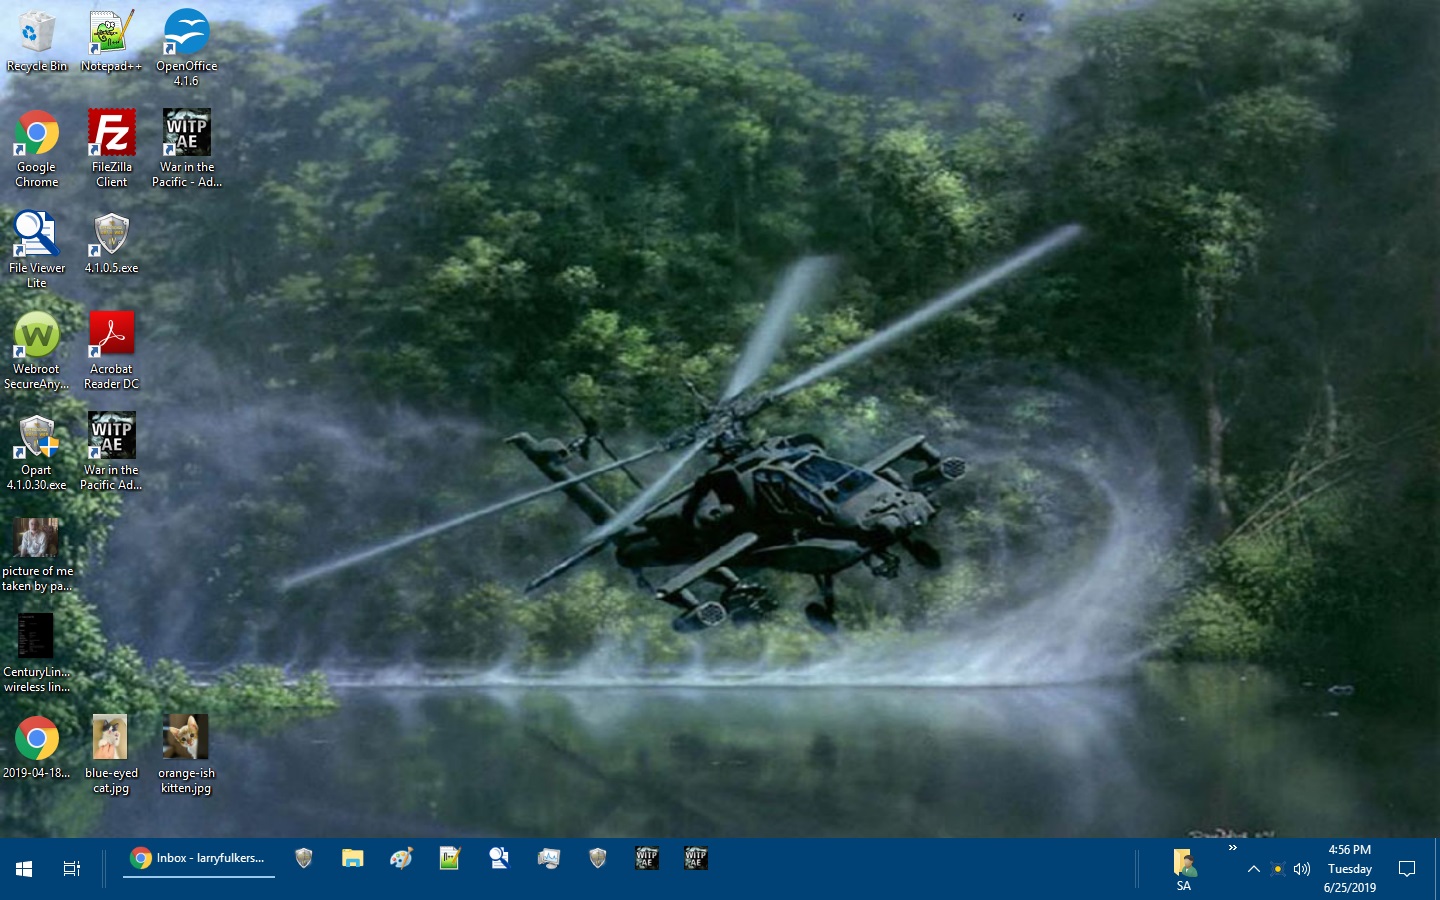1440x900 pixels.
Task: Select the Opart 4.1.0.30.exe desktop icon
Action: 37,452
